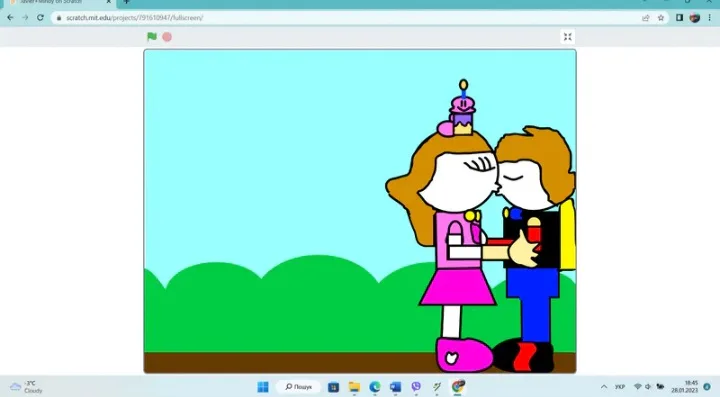Bookmark this page with the star icon
Screen dimensions: 720x397
click(661, 17)
